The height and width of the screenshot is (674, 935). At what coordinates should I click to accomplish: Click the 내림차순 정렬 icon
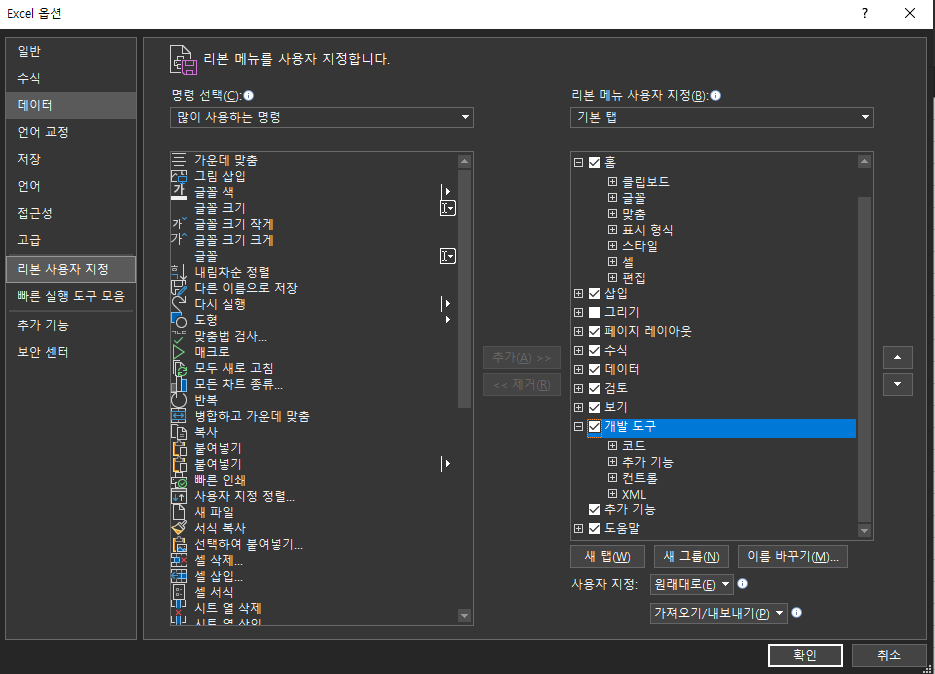[179, 272]
